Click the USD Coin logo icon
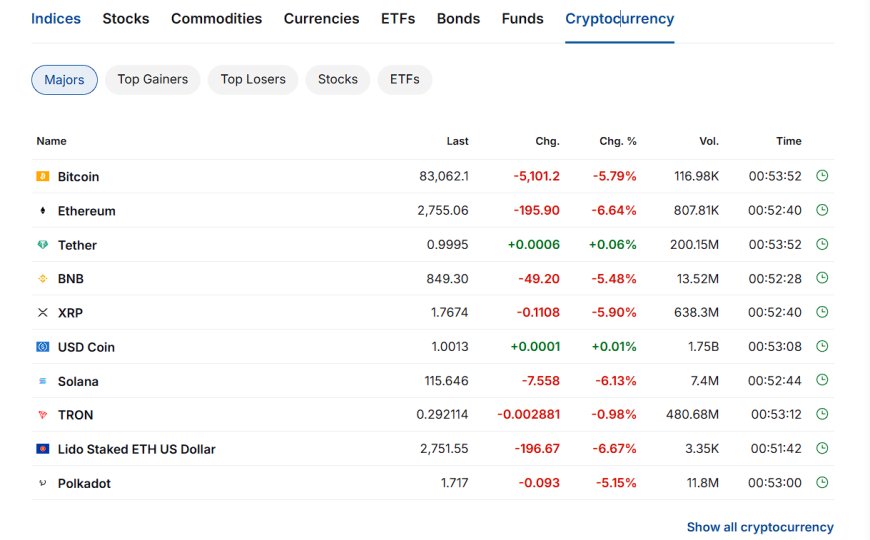Image resolution: width=870 pixels, height=540 pixels. (43, 347)
